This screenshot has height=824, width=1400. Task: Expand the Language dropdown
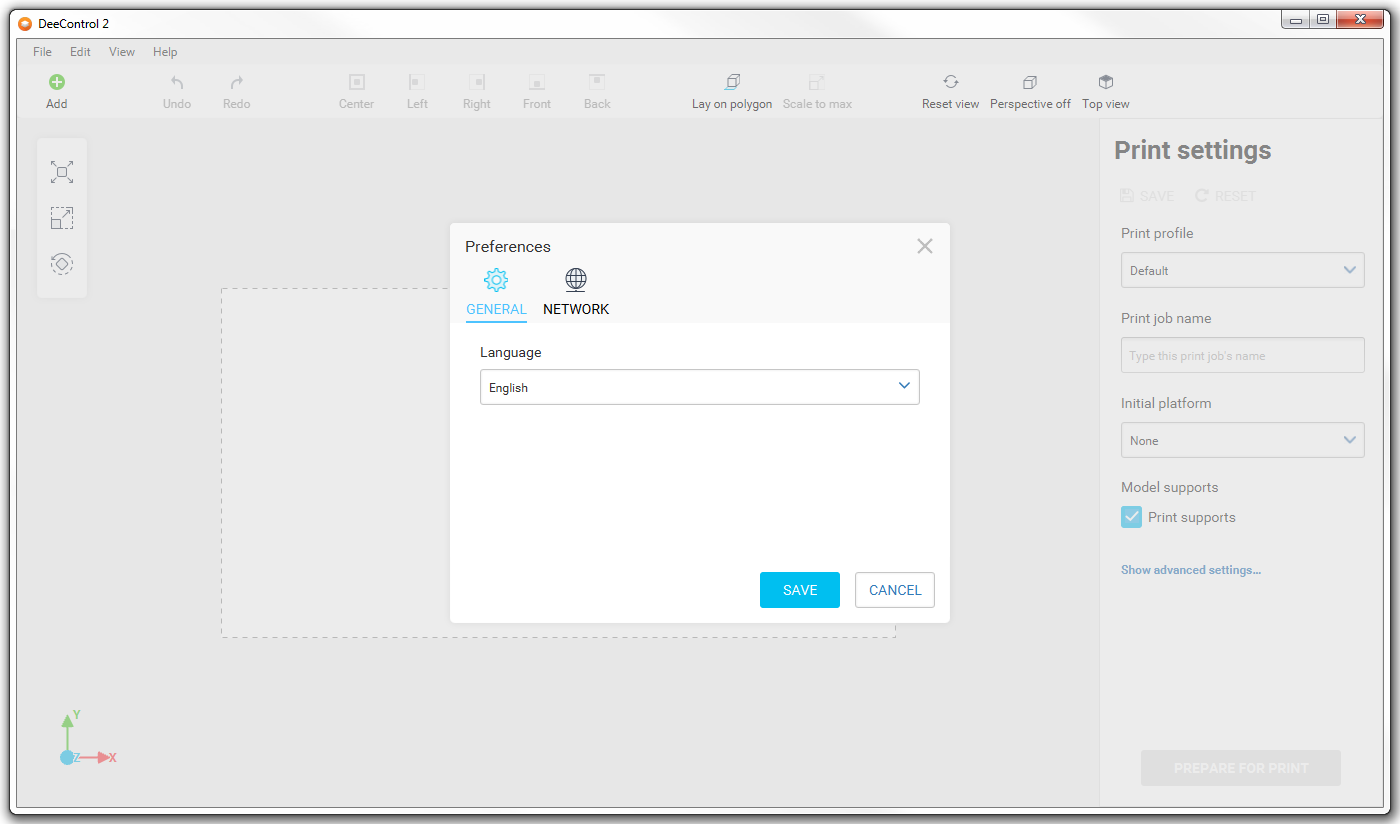699,387
